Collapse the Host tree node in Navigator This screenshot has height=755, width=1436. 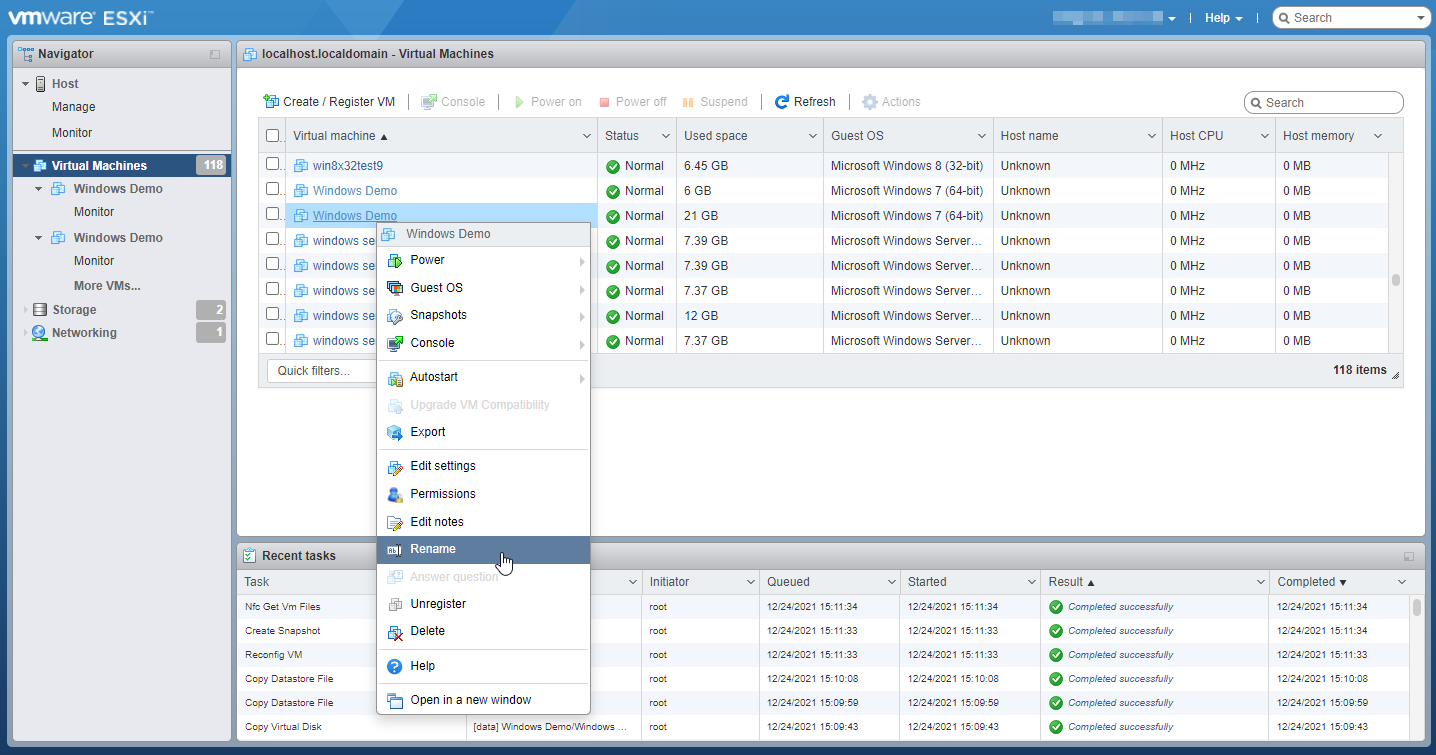(x=25, y=84)
